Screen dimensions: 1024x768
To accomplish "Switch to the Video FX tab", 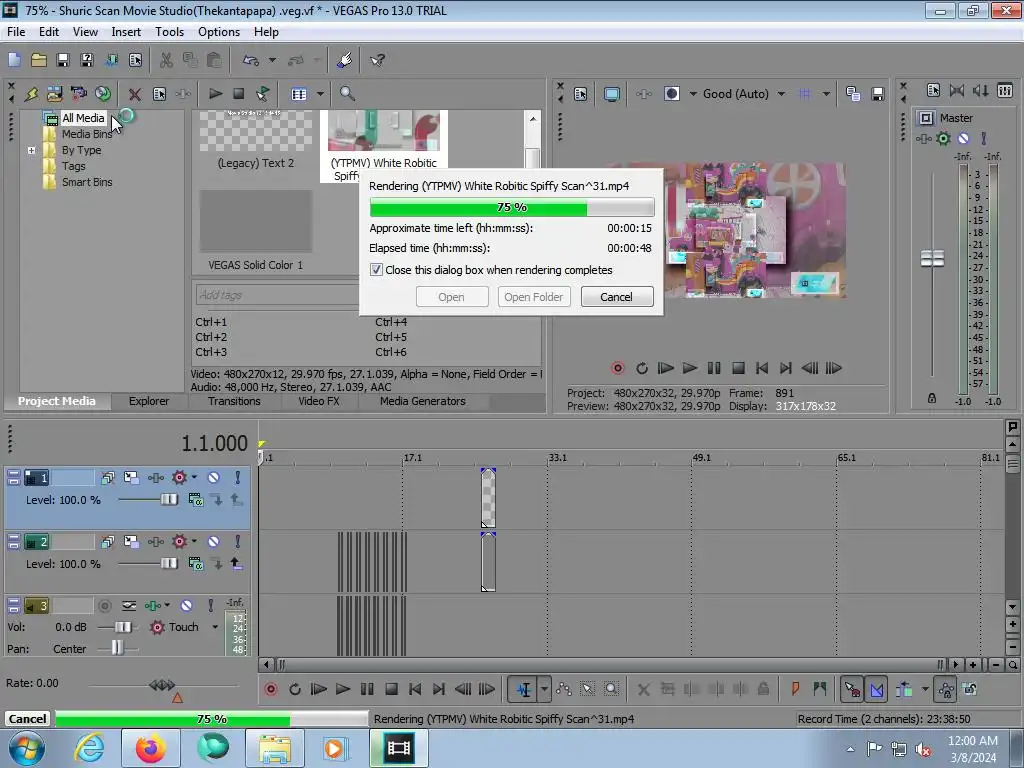I will tap(319, 401).
